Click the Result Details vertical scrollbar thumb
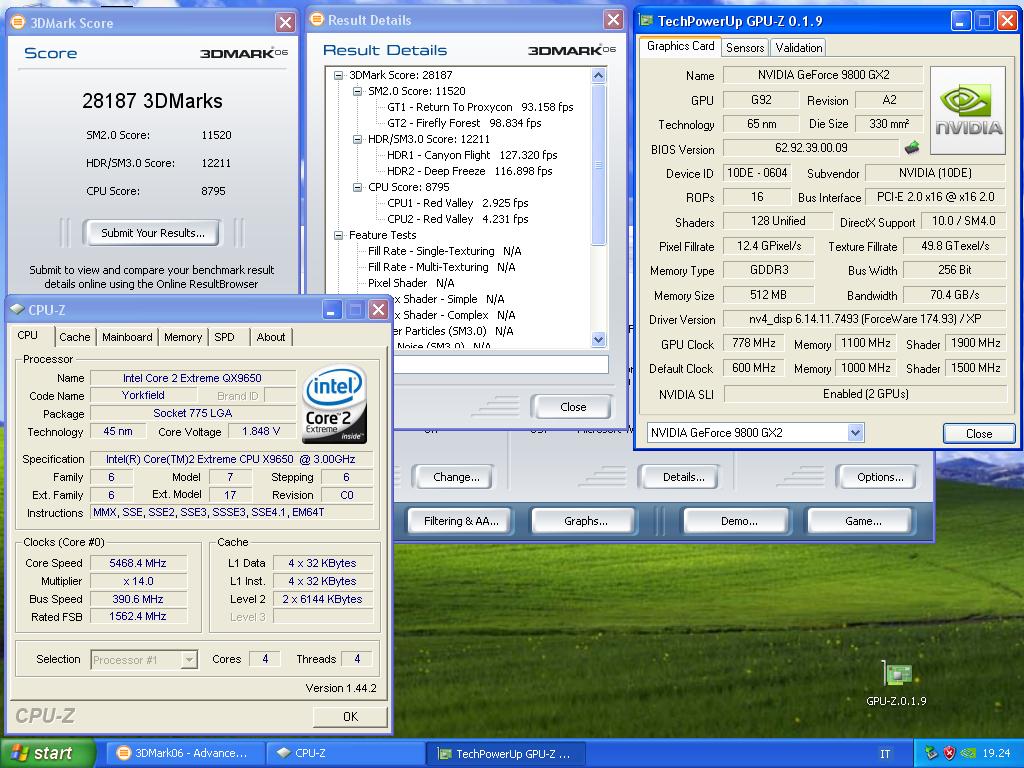The height and width of the screenshot is (768, 1024). pos(598,165)
